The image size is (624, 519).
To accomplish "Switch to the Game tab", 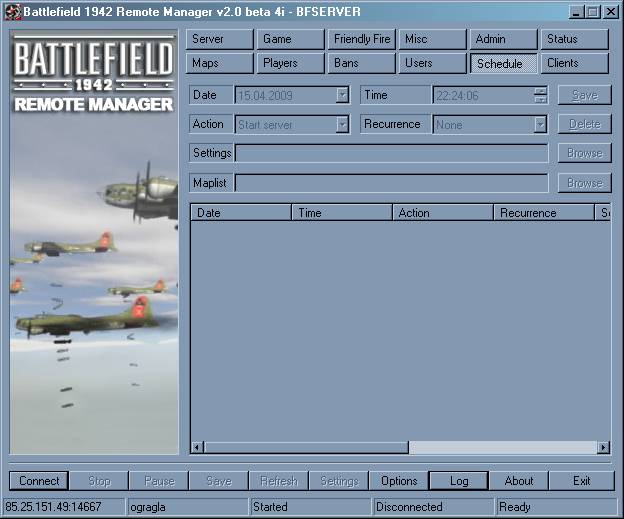I will pos(291,39).
